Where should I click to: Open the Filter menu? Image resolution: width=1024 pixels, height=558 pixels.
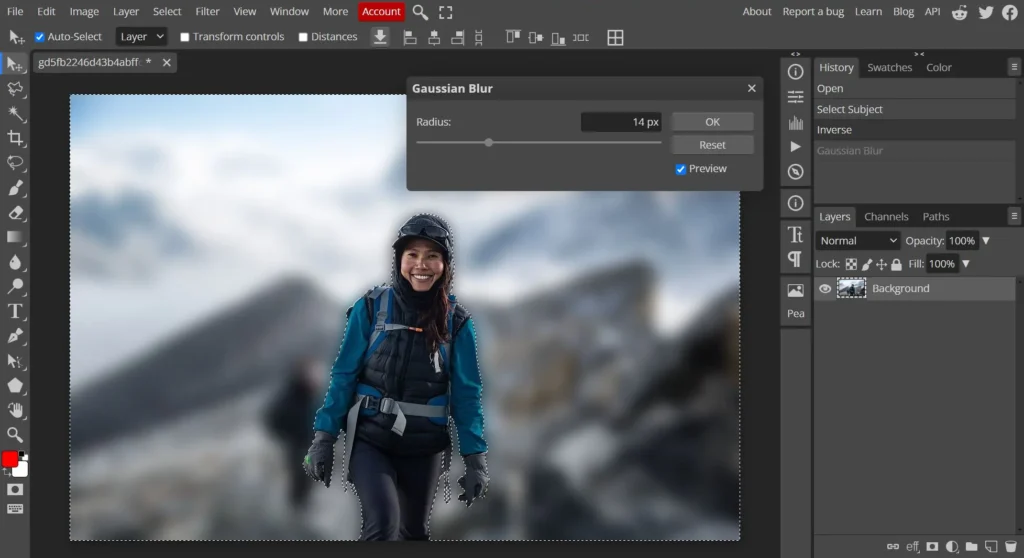click(x=207, y=12)
